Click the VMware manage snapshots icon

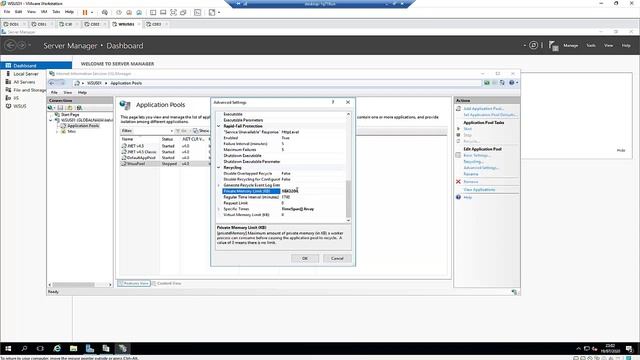click(139, 12)
